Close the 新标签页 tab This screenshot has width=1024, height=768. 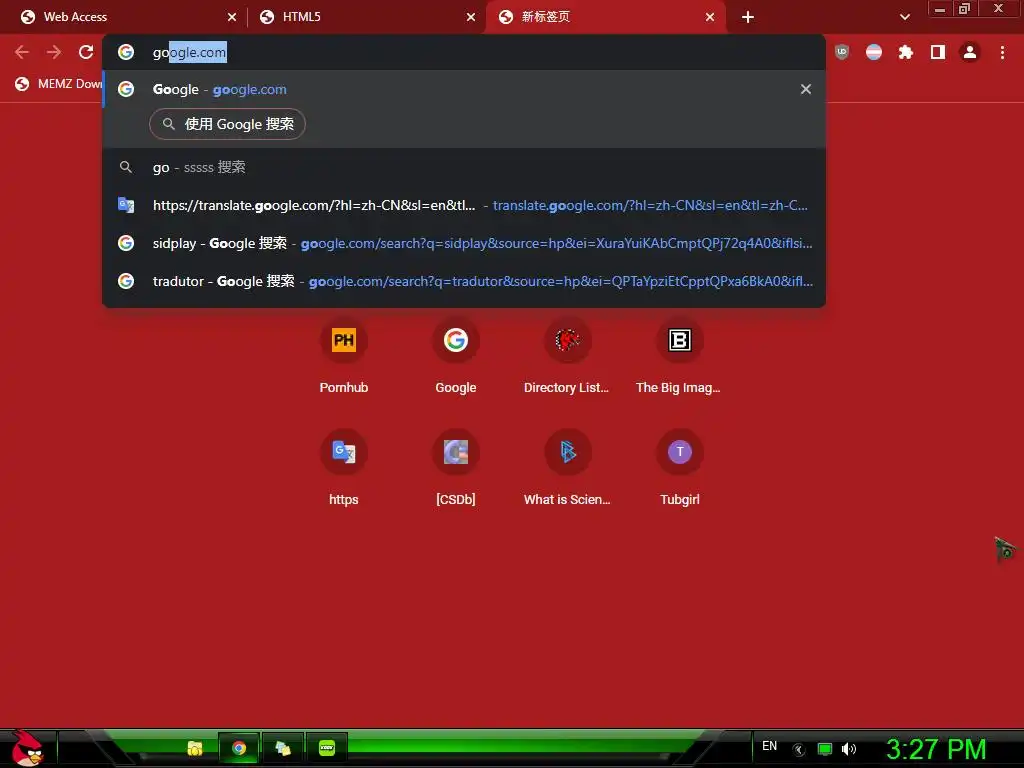pyautogui.click(x=710, y=17)
